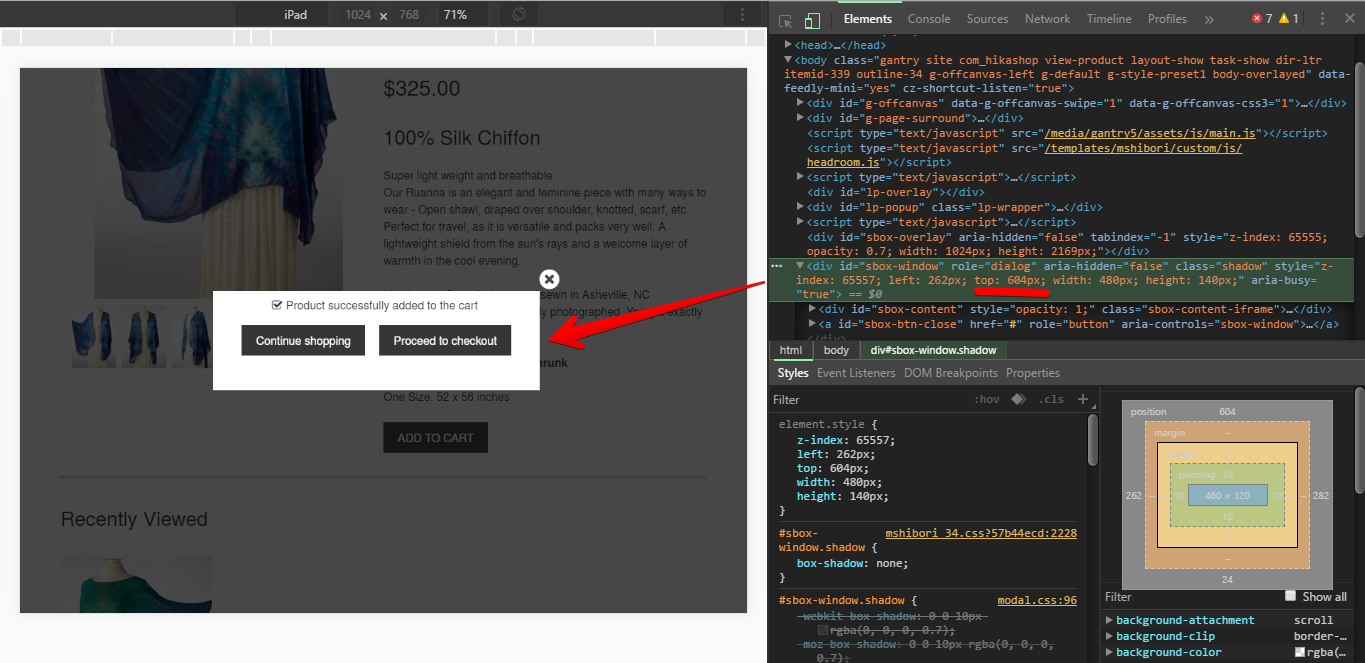Toggle the .cls element classes button
The width and height of the screenshot is (1365, 663).
tap(1051, 400)
